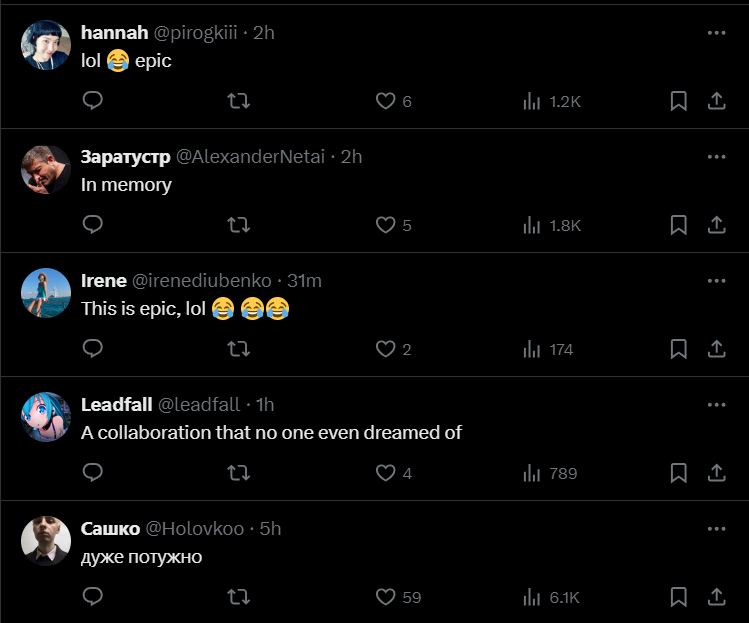This screenshot has width=749, height=623.
Task: Click Leadfall's anime profile avatar
Action: pyautogui.click(x=46, y=418)
